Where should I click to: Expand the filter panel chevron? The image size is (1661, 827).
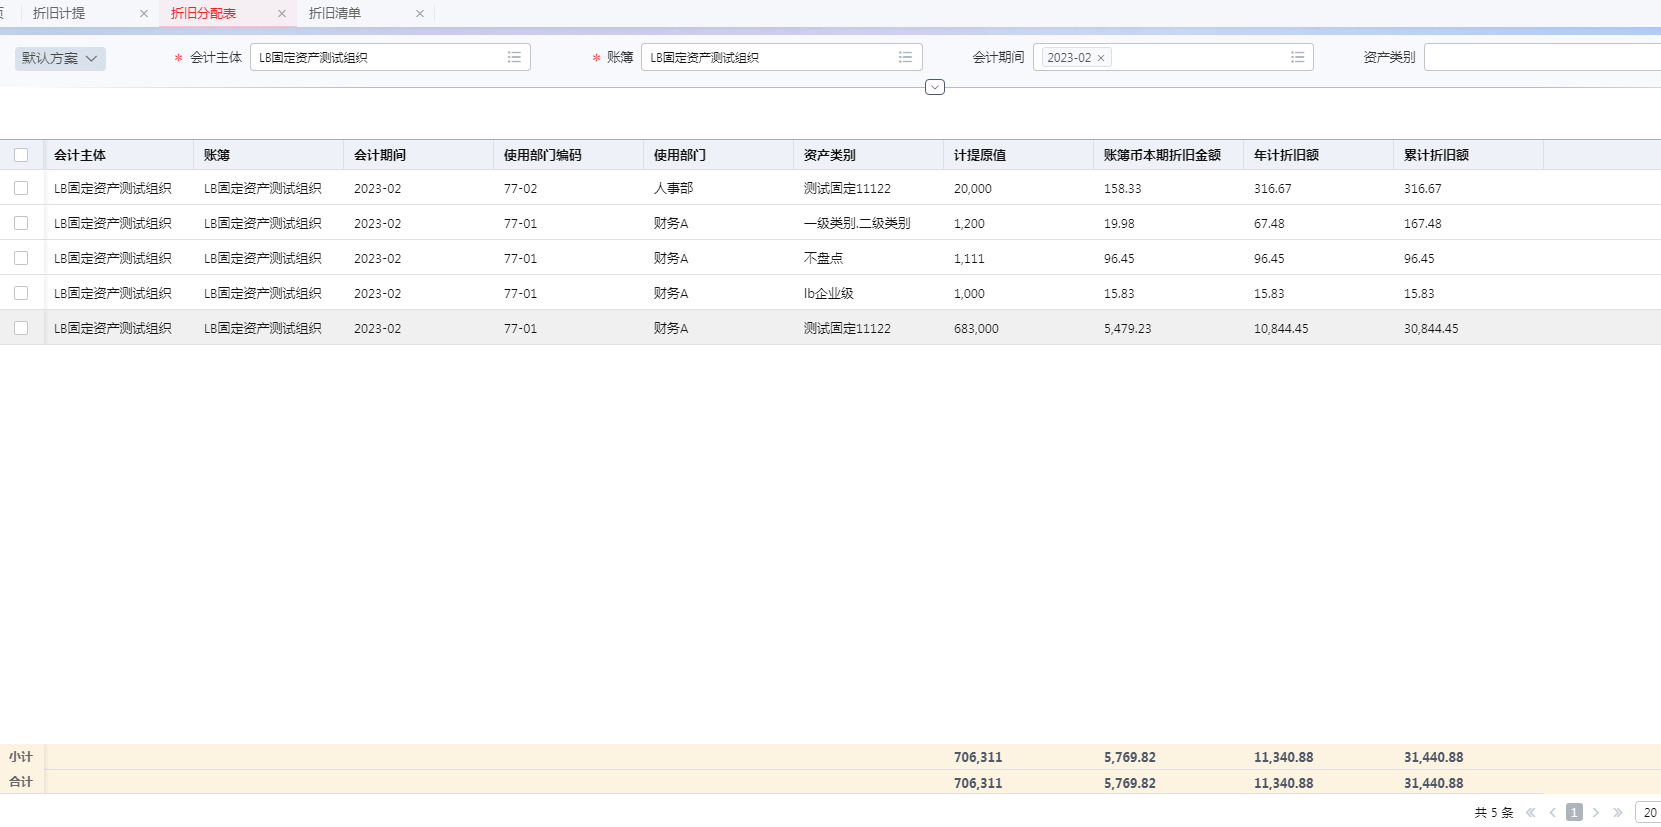935,87
